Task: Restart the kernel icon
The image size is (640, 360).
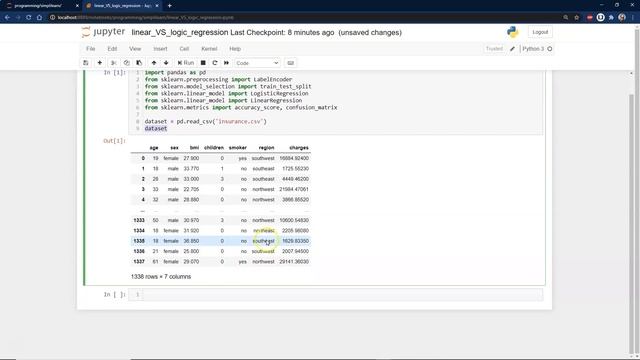Action: (215, 63)
